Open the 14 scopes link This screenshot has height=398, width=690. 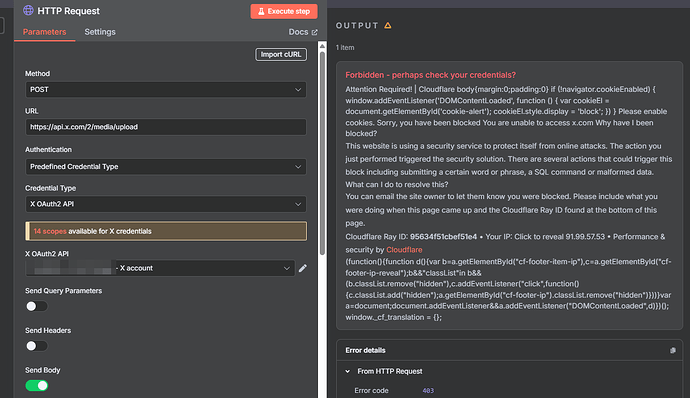point(50,231)
